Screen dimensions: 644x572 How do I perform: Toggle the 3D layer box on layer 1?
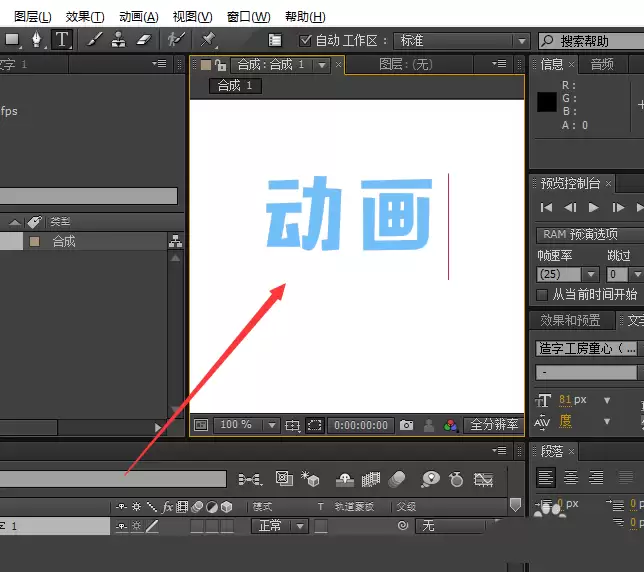227,526
